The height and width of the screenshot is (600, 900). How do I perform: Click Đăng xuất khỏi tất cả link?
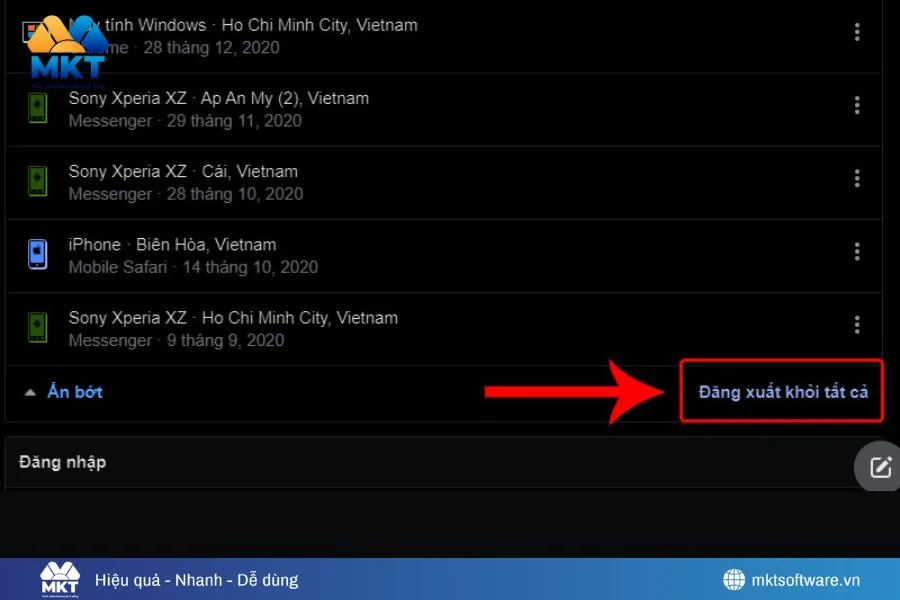point(783,392)
